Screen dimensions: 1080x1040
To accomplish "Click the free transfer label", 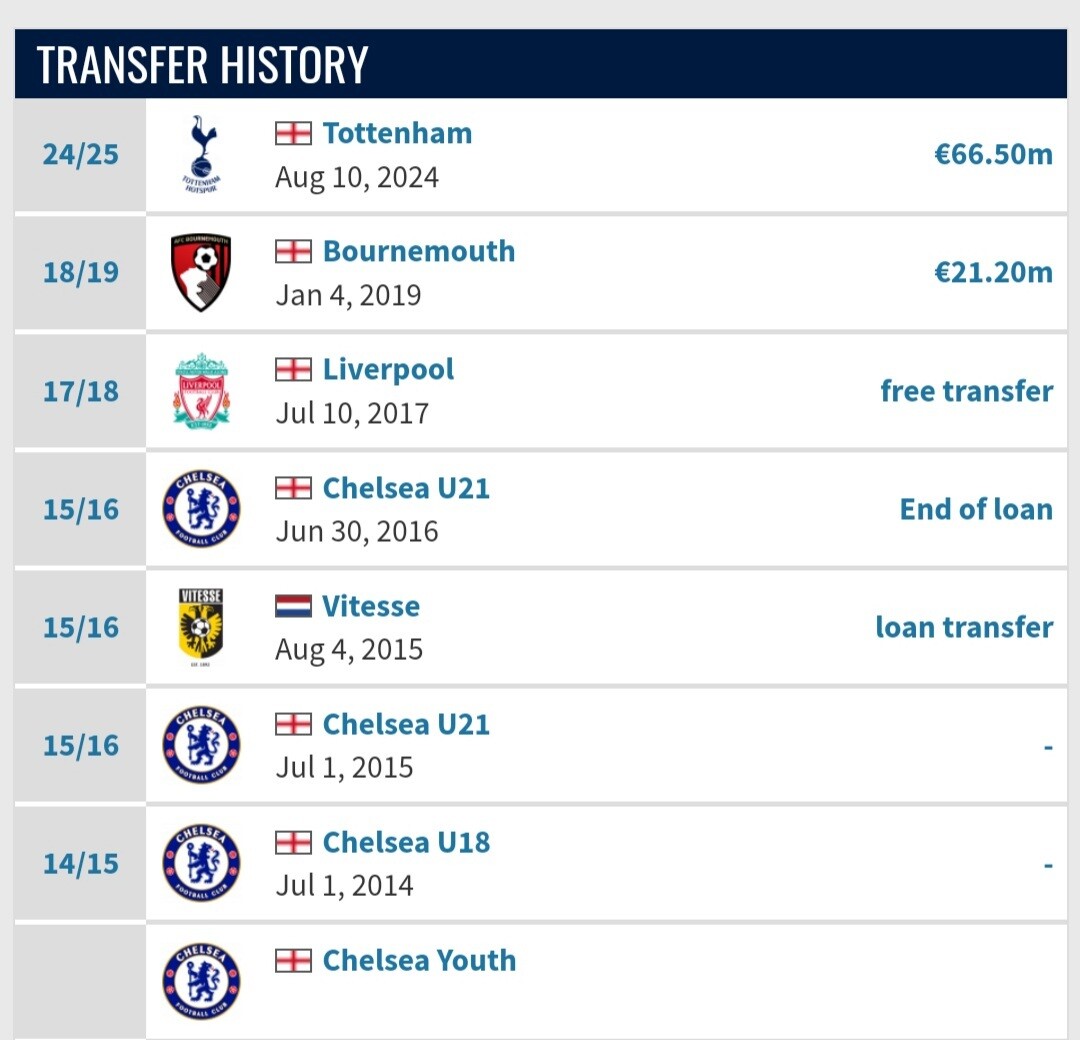I will 967,391.
